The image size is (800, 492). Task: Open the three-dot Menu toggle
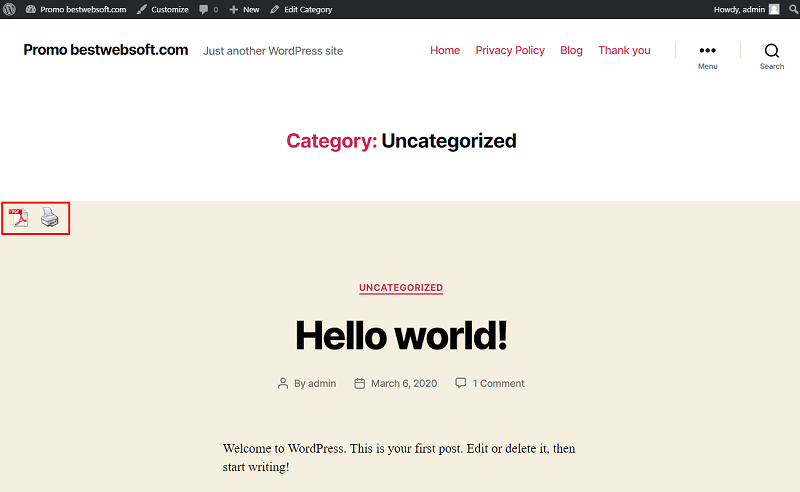click(x=708, y=56)
